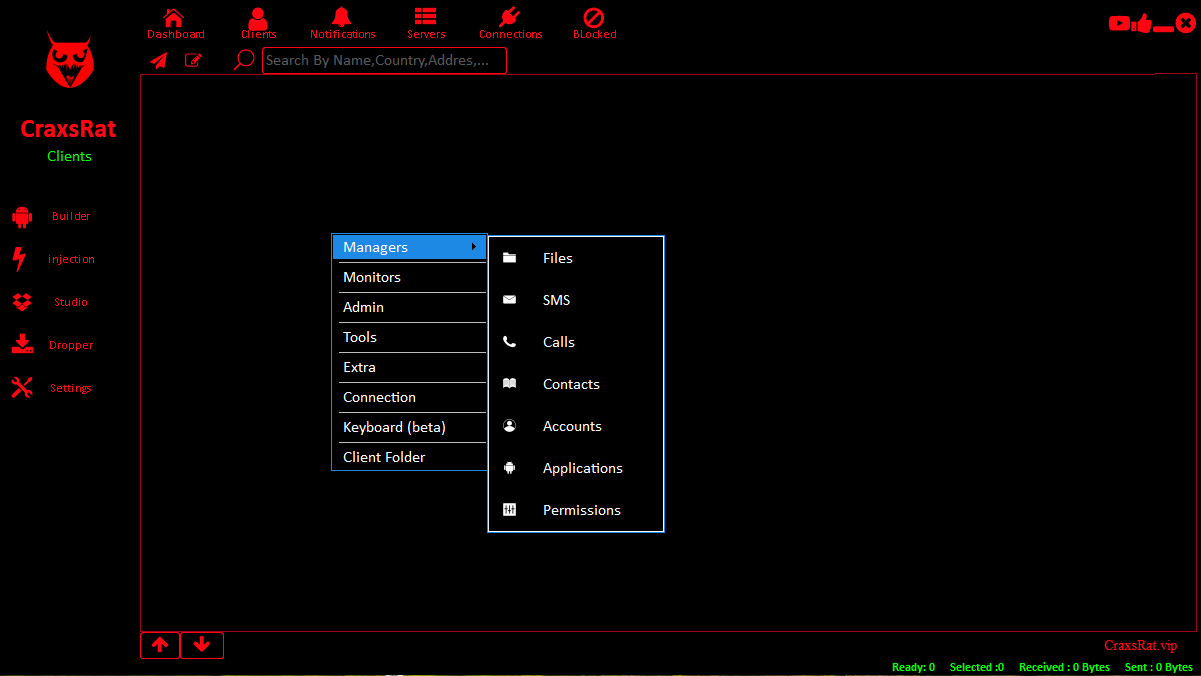Focus the Search By Name,Country field
Image resolution: width=1201 pixels, height=676 pixels.
click(x=384, y=60)
